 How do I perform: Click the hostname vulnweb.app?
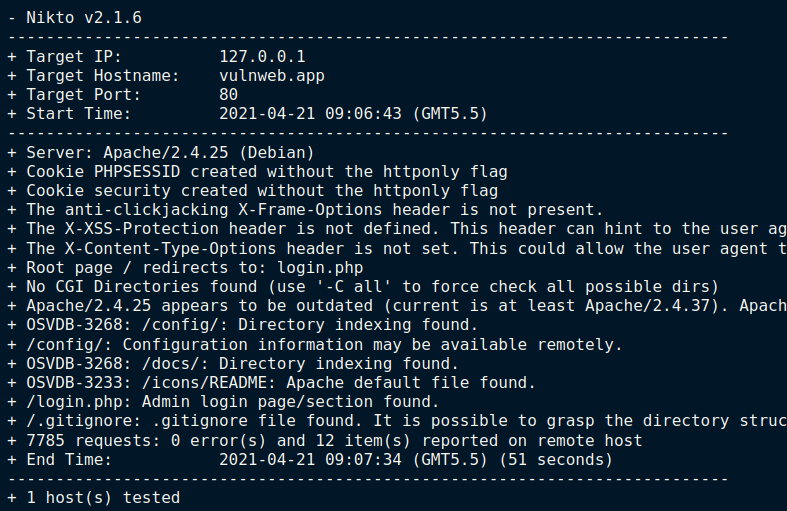(272, 76)
